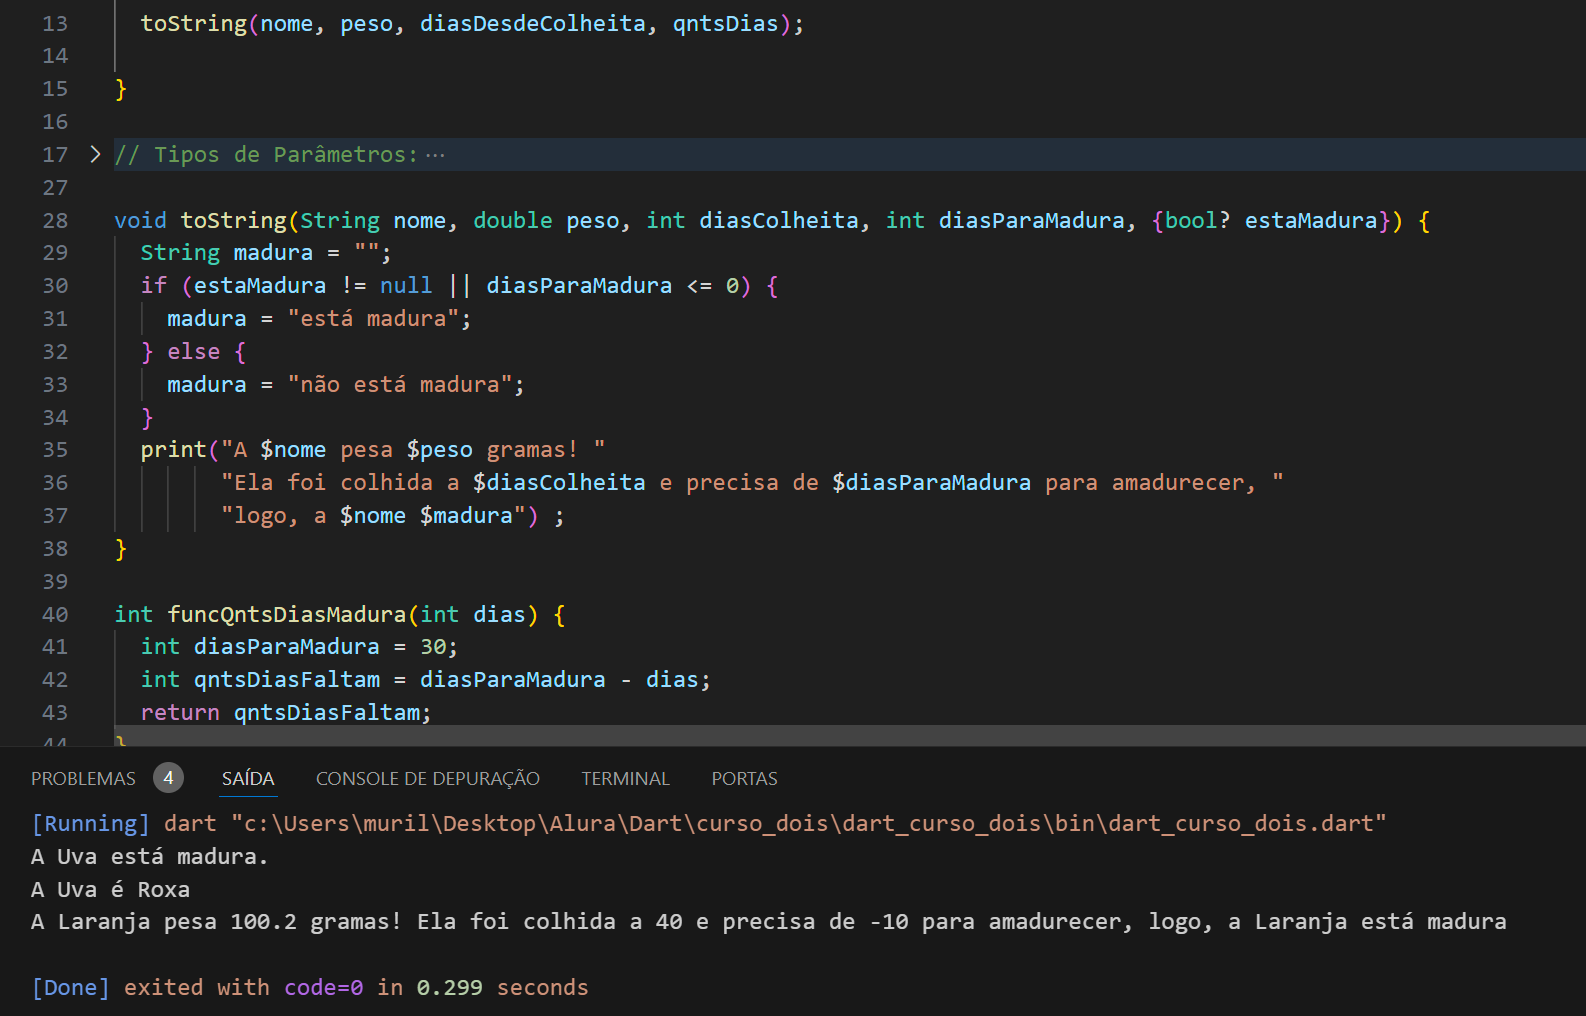Click the dart file path in the output
The height and width of the screenshot is (1016, 1586).
(809, 823)
